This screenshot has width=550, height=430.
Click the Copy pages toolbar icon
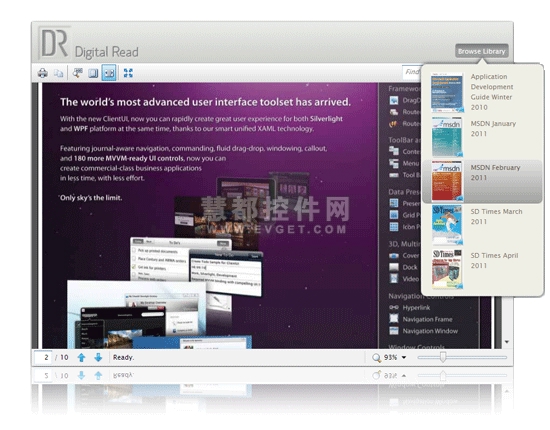tap(58, 73)
